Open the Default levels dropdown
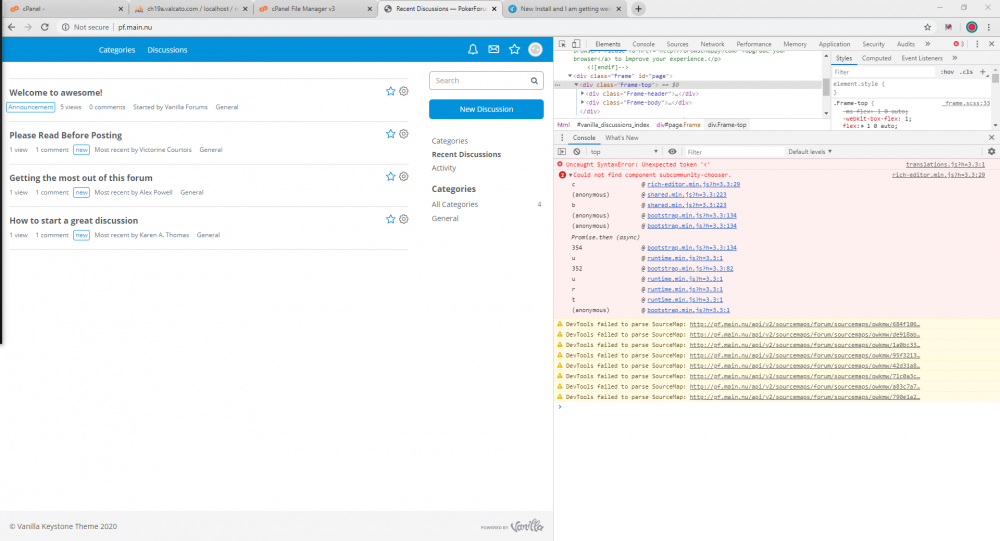This screenshot has height=541, width=1000. click(x=810, y=152)
